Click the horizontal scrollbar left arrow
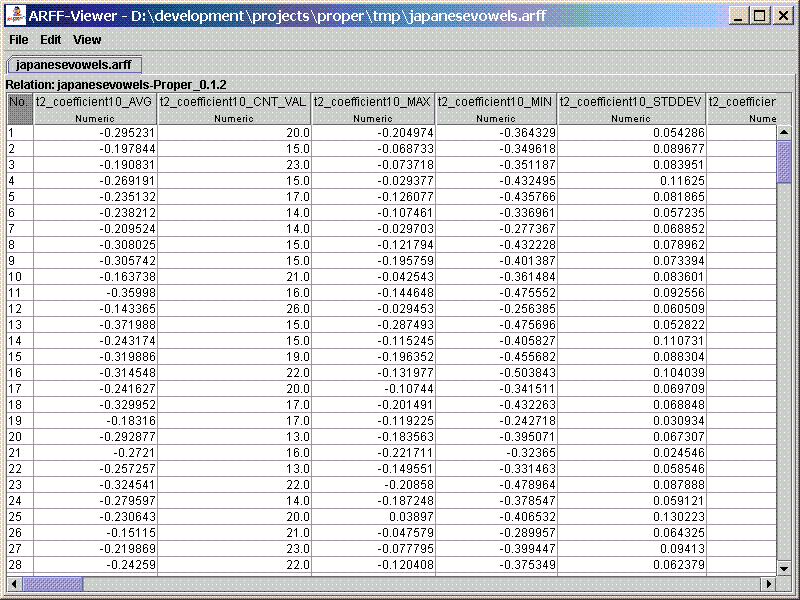Screen dimensions: 800x600 [x=14, y=584]
